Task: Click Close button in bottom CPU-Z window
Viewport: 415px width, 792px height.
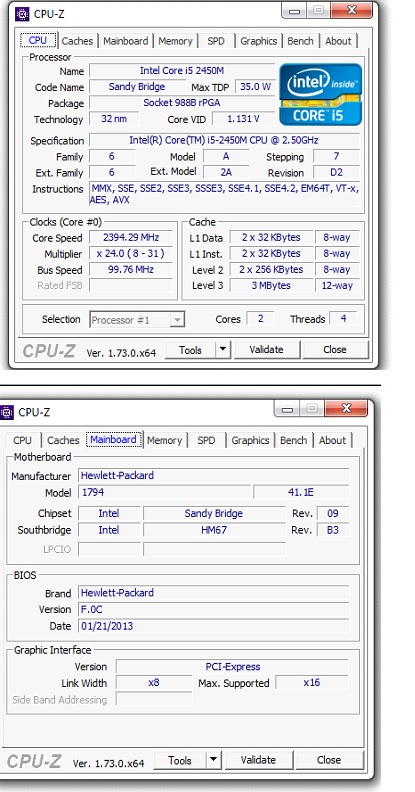Action: point(329,760)
